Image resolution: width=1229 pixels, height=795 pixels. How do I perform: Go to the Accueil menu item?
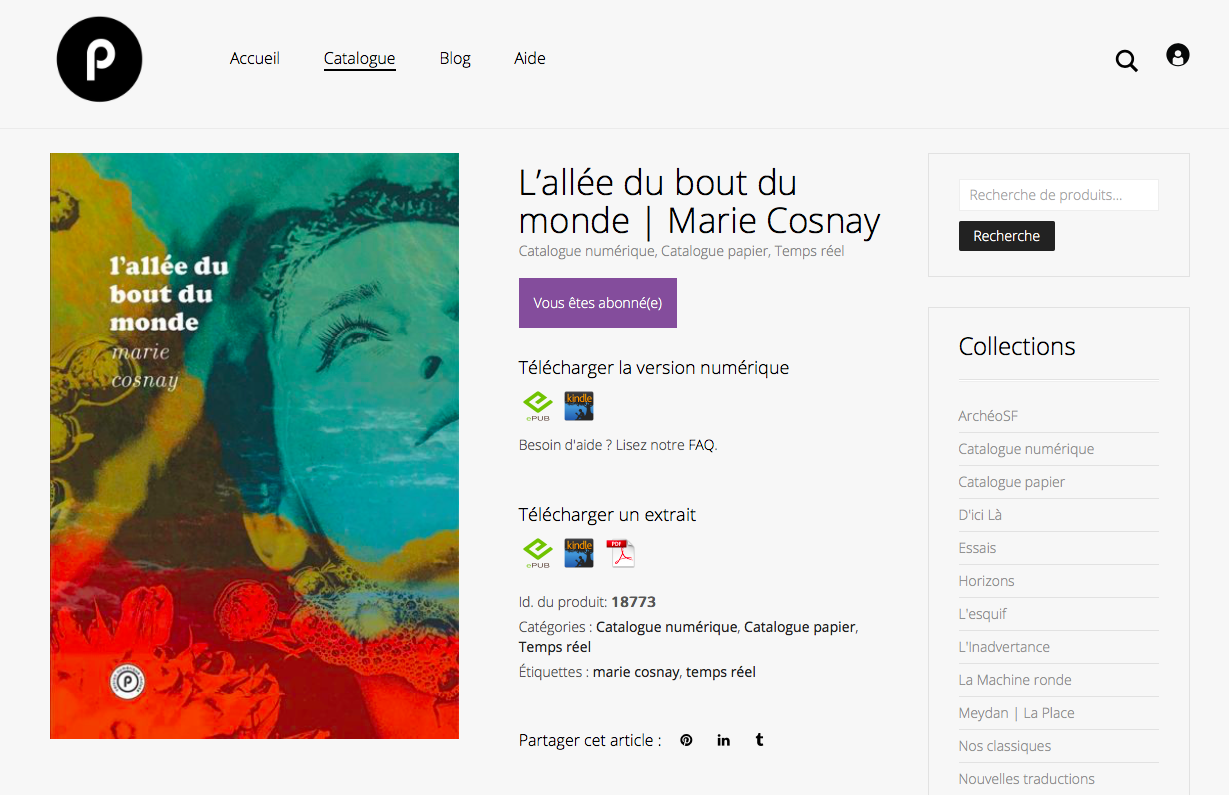[255, 58]
